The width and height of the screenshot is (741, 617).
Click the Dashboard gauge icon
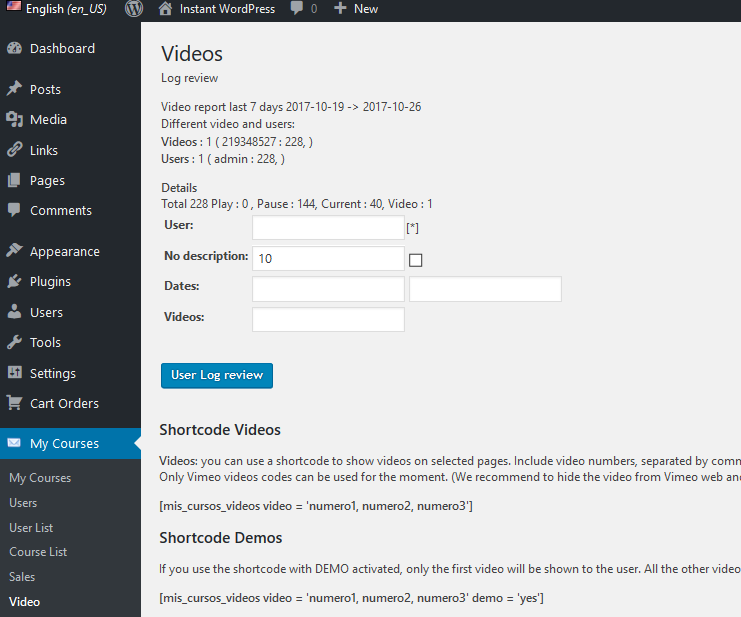point(15,48)
